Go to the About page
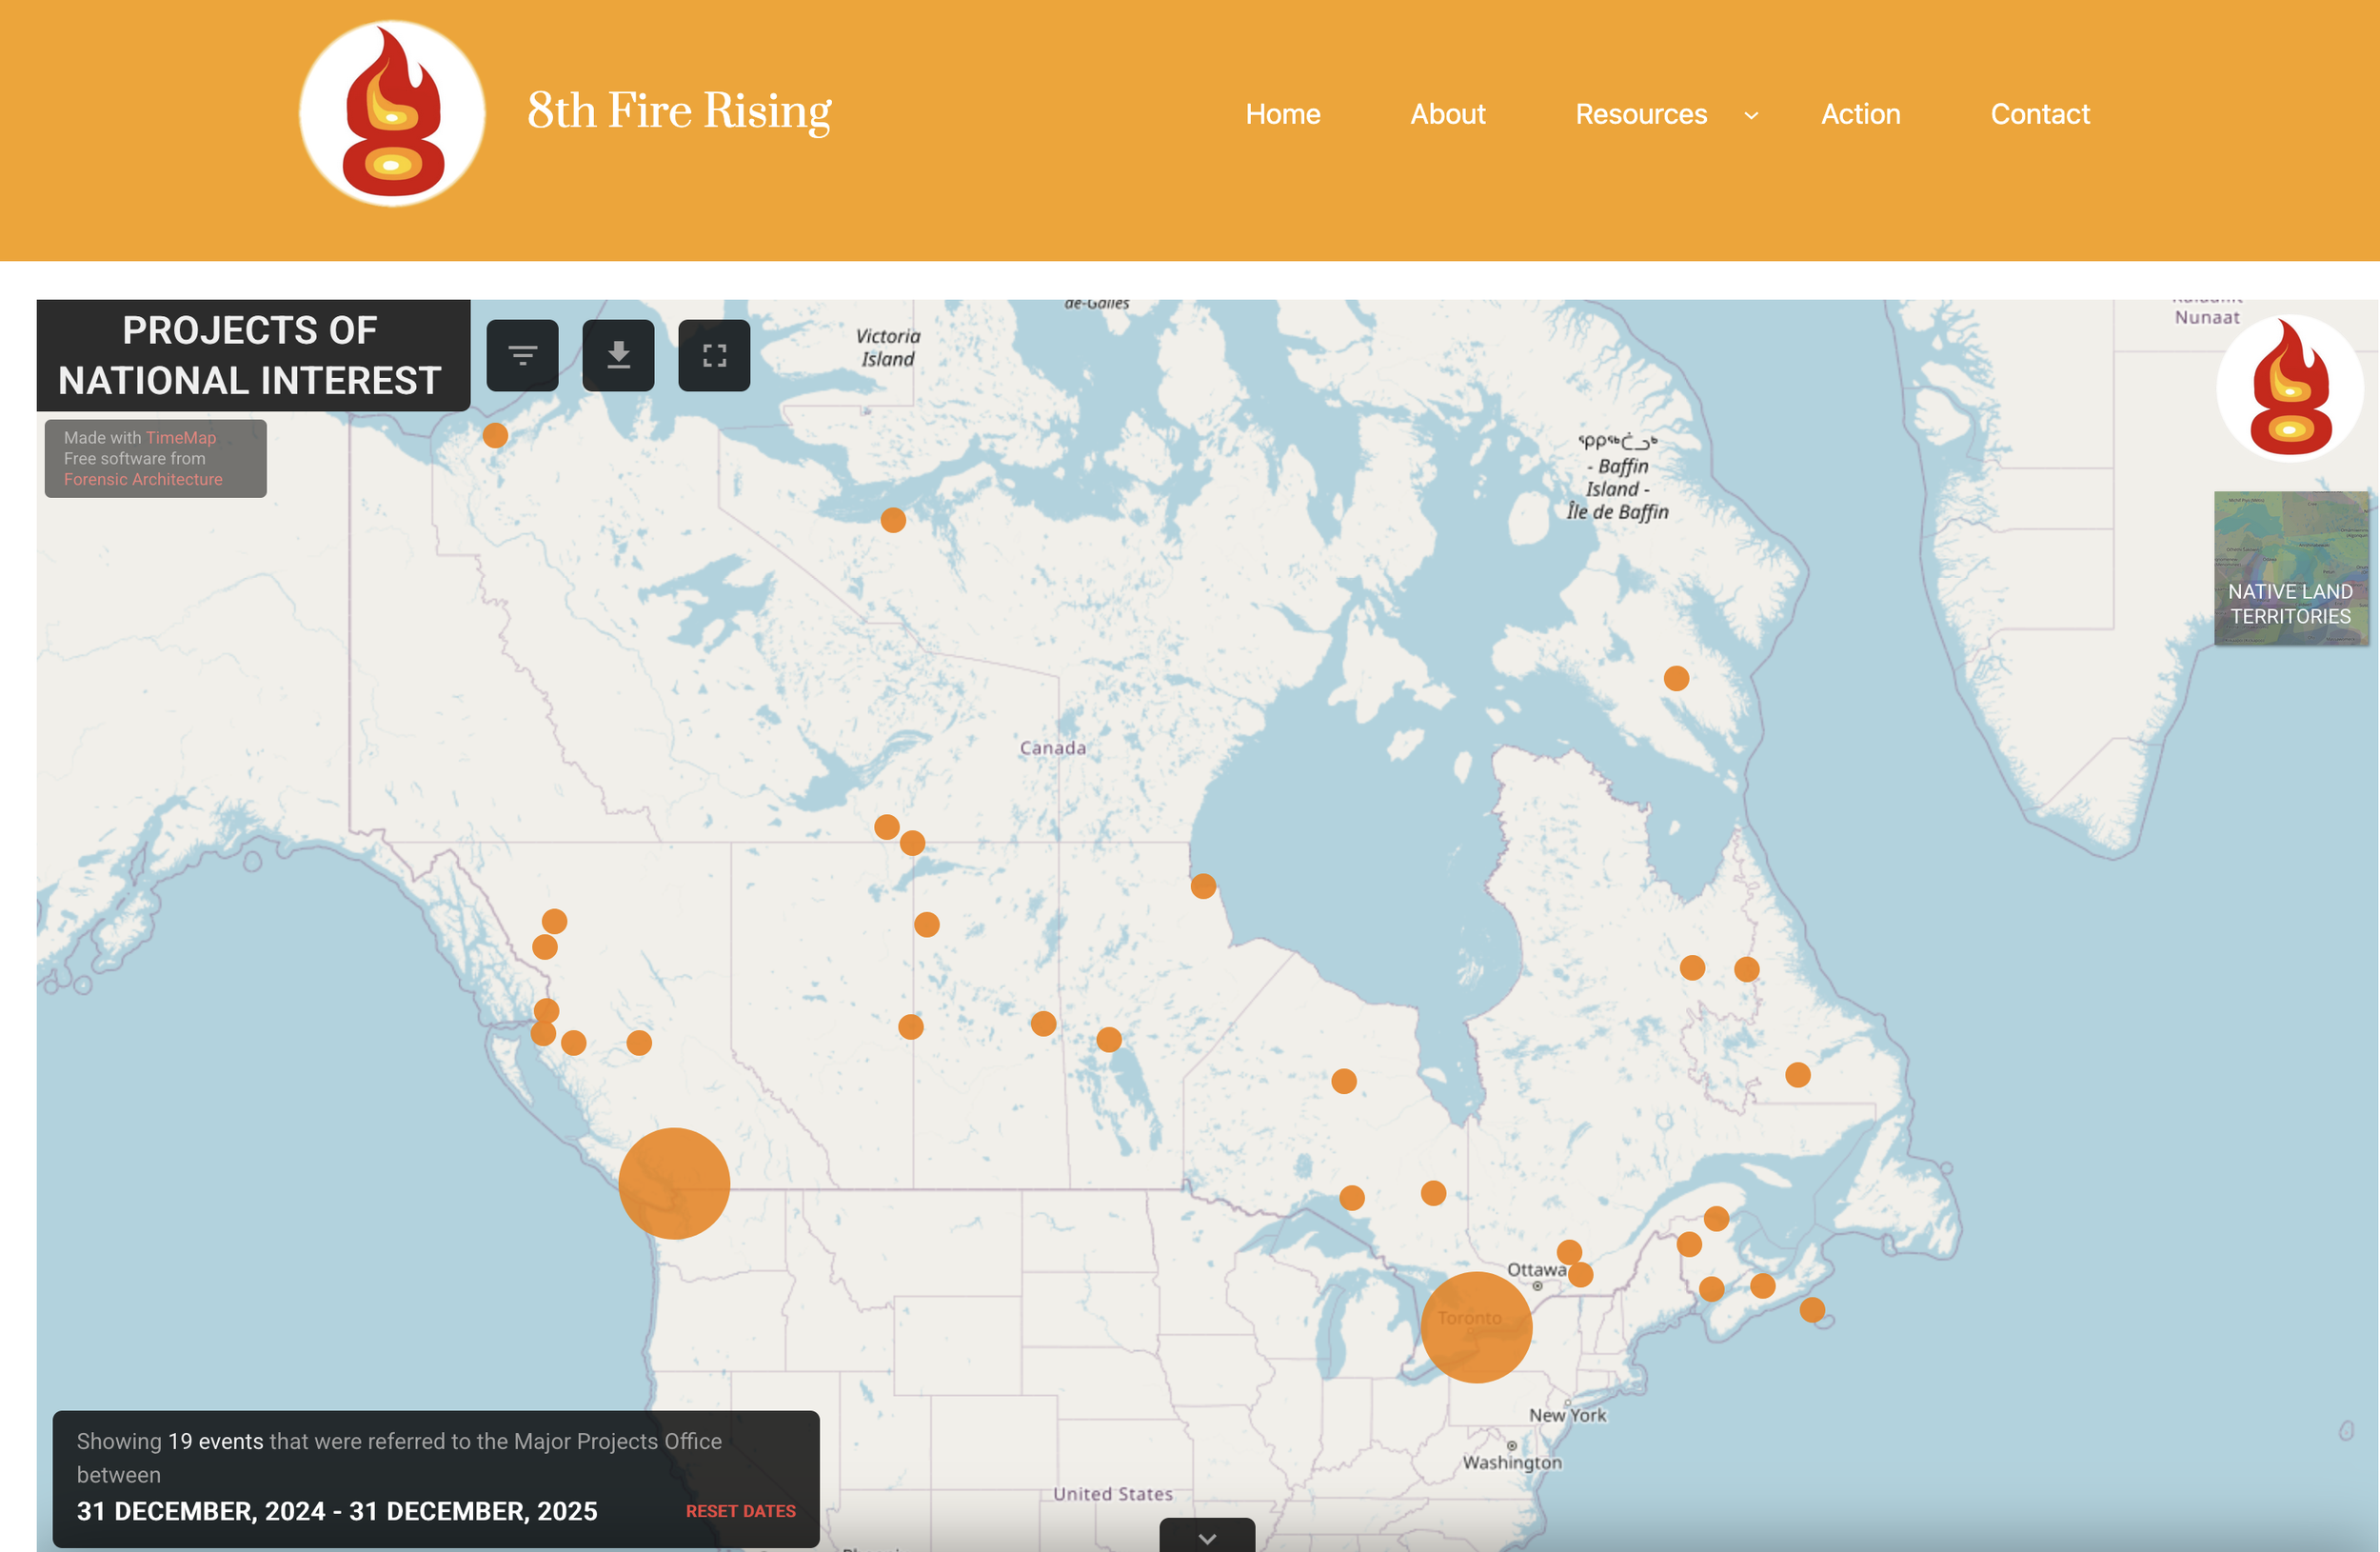 [x=1447, y=114]
